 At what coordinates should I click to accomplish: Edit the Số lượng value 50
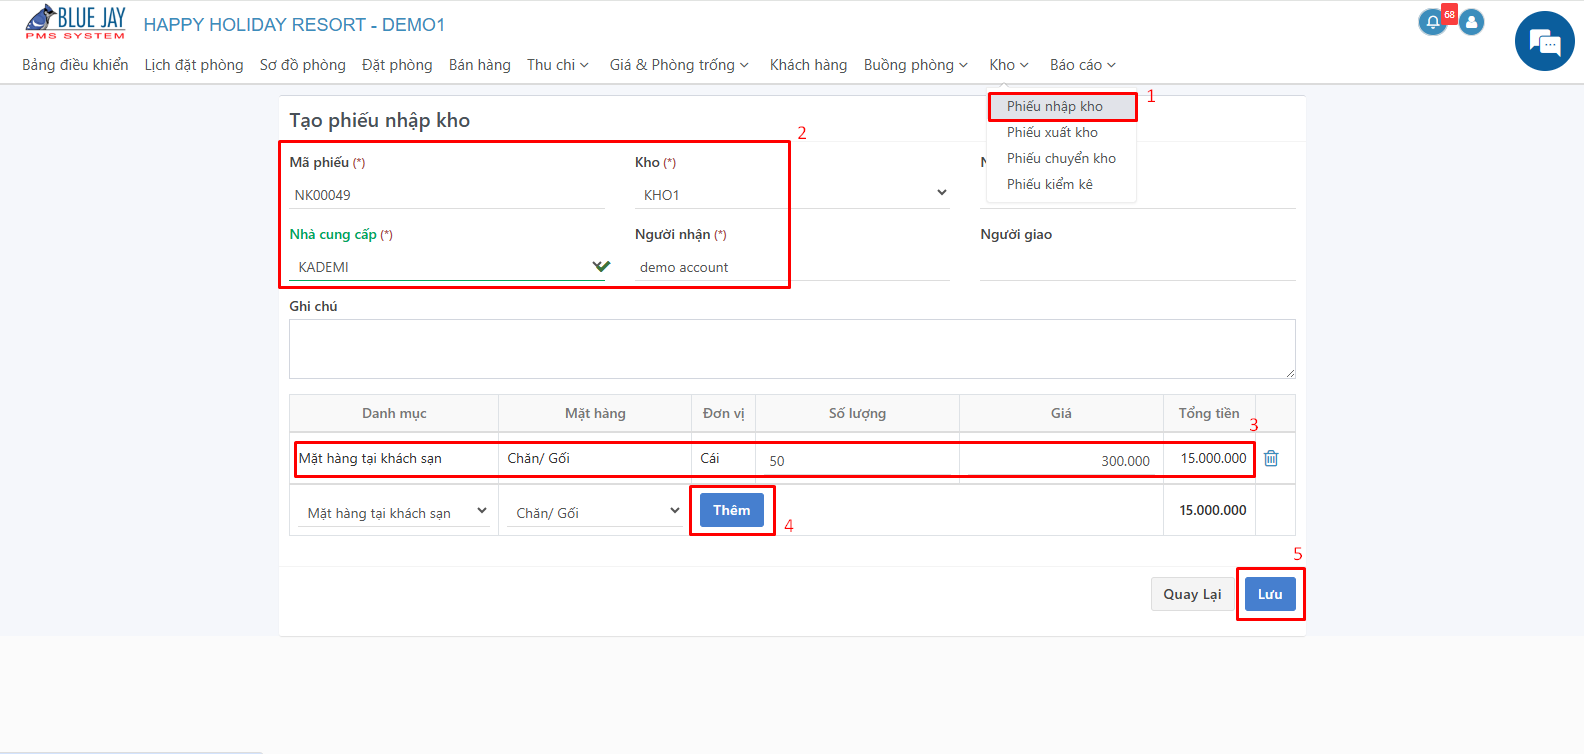pyautogui.click(x=858, y=460)
